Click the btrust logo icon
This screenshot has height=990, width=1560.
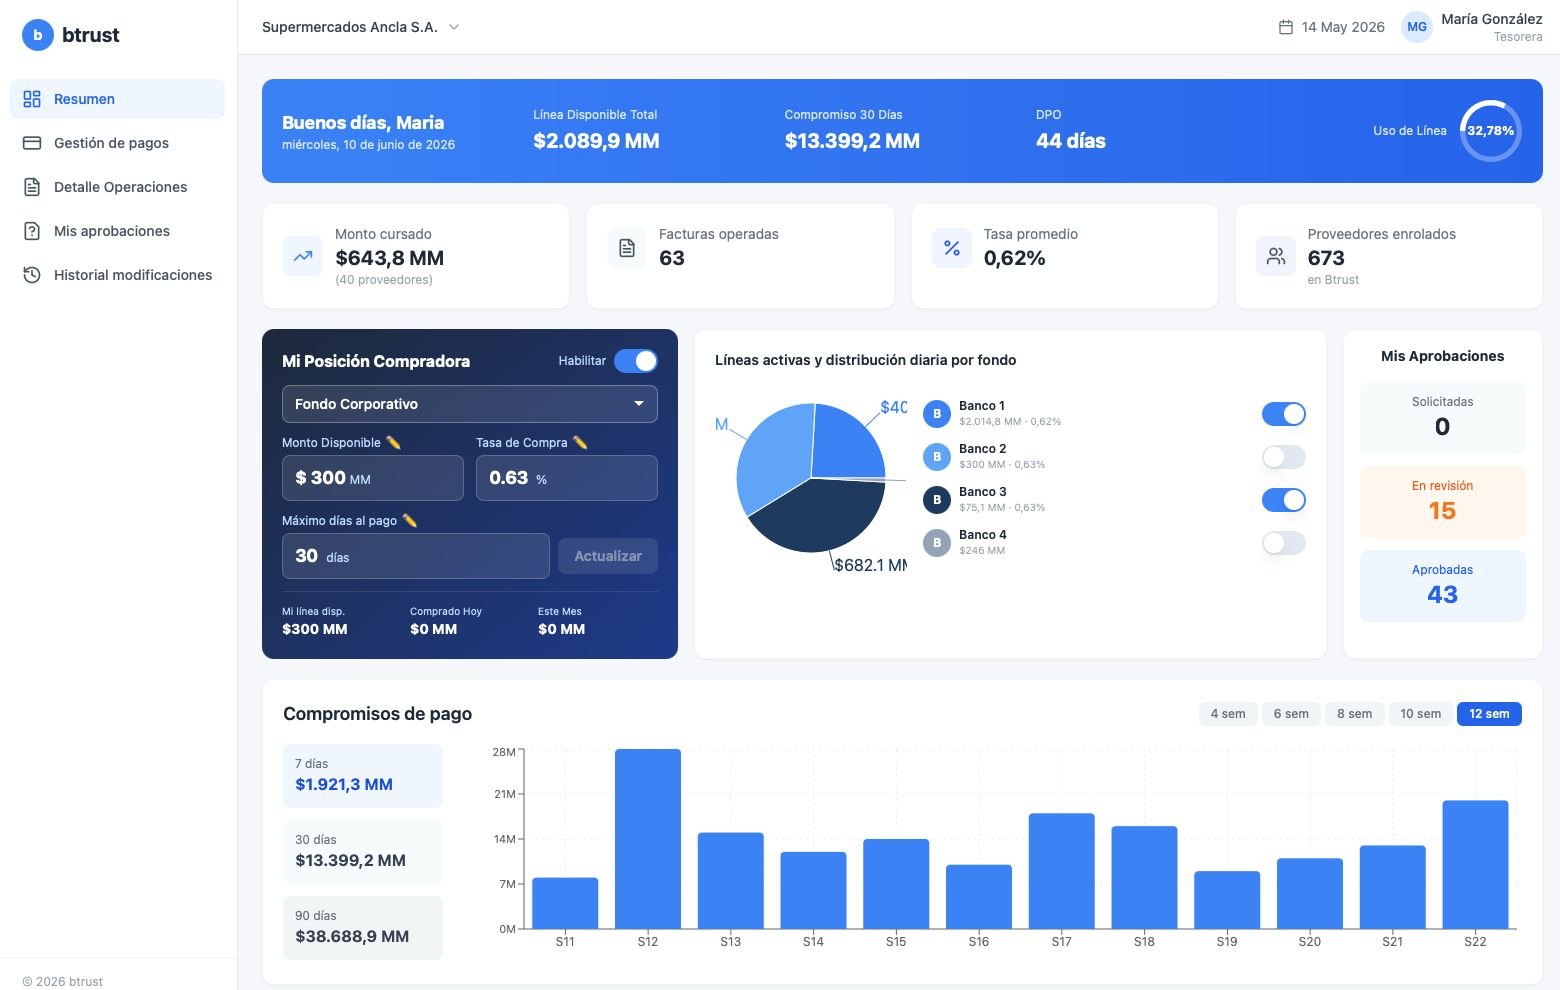[x=38, y=35]
